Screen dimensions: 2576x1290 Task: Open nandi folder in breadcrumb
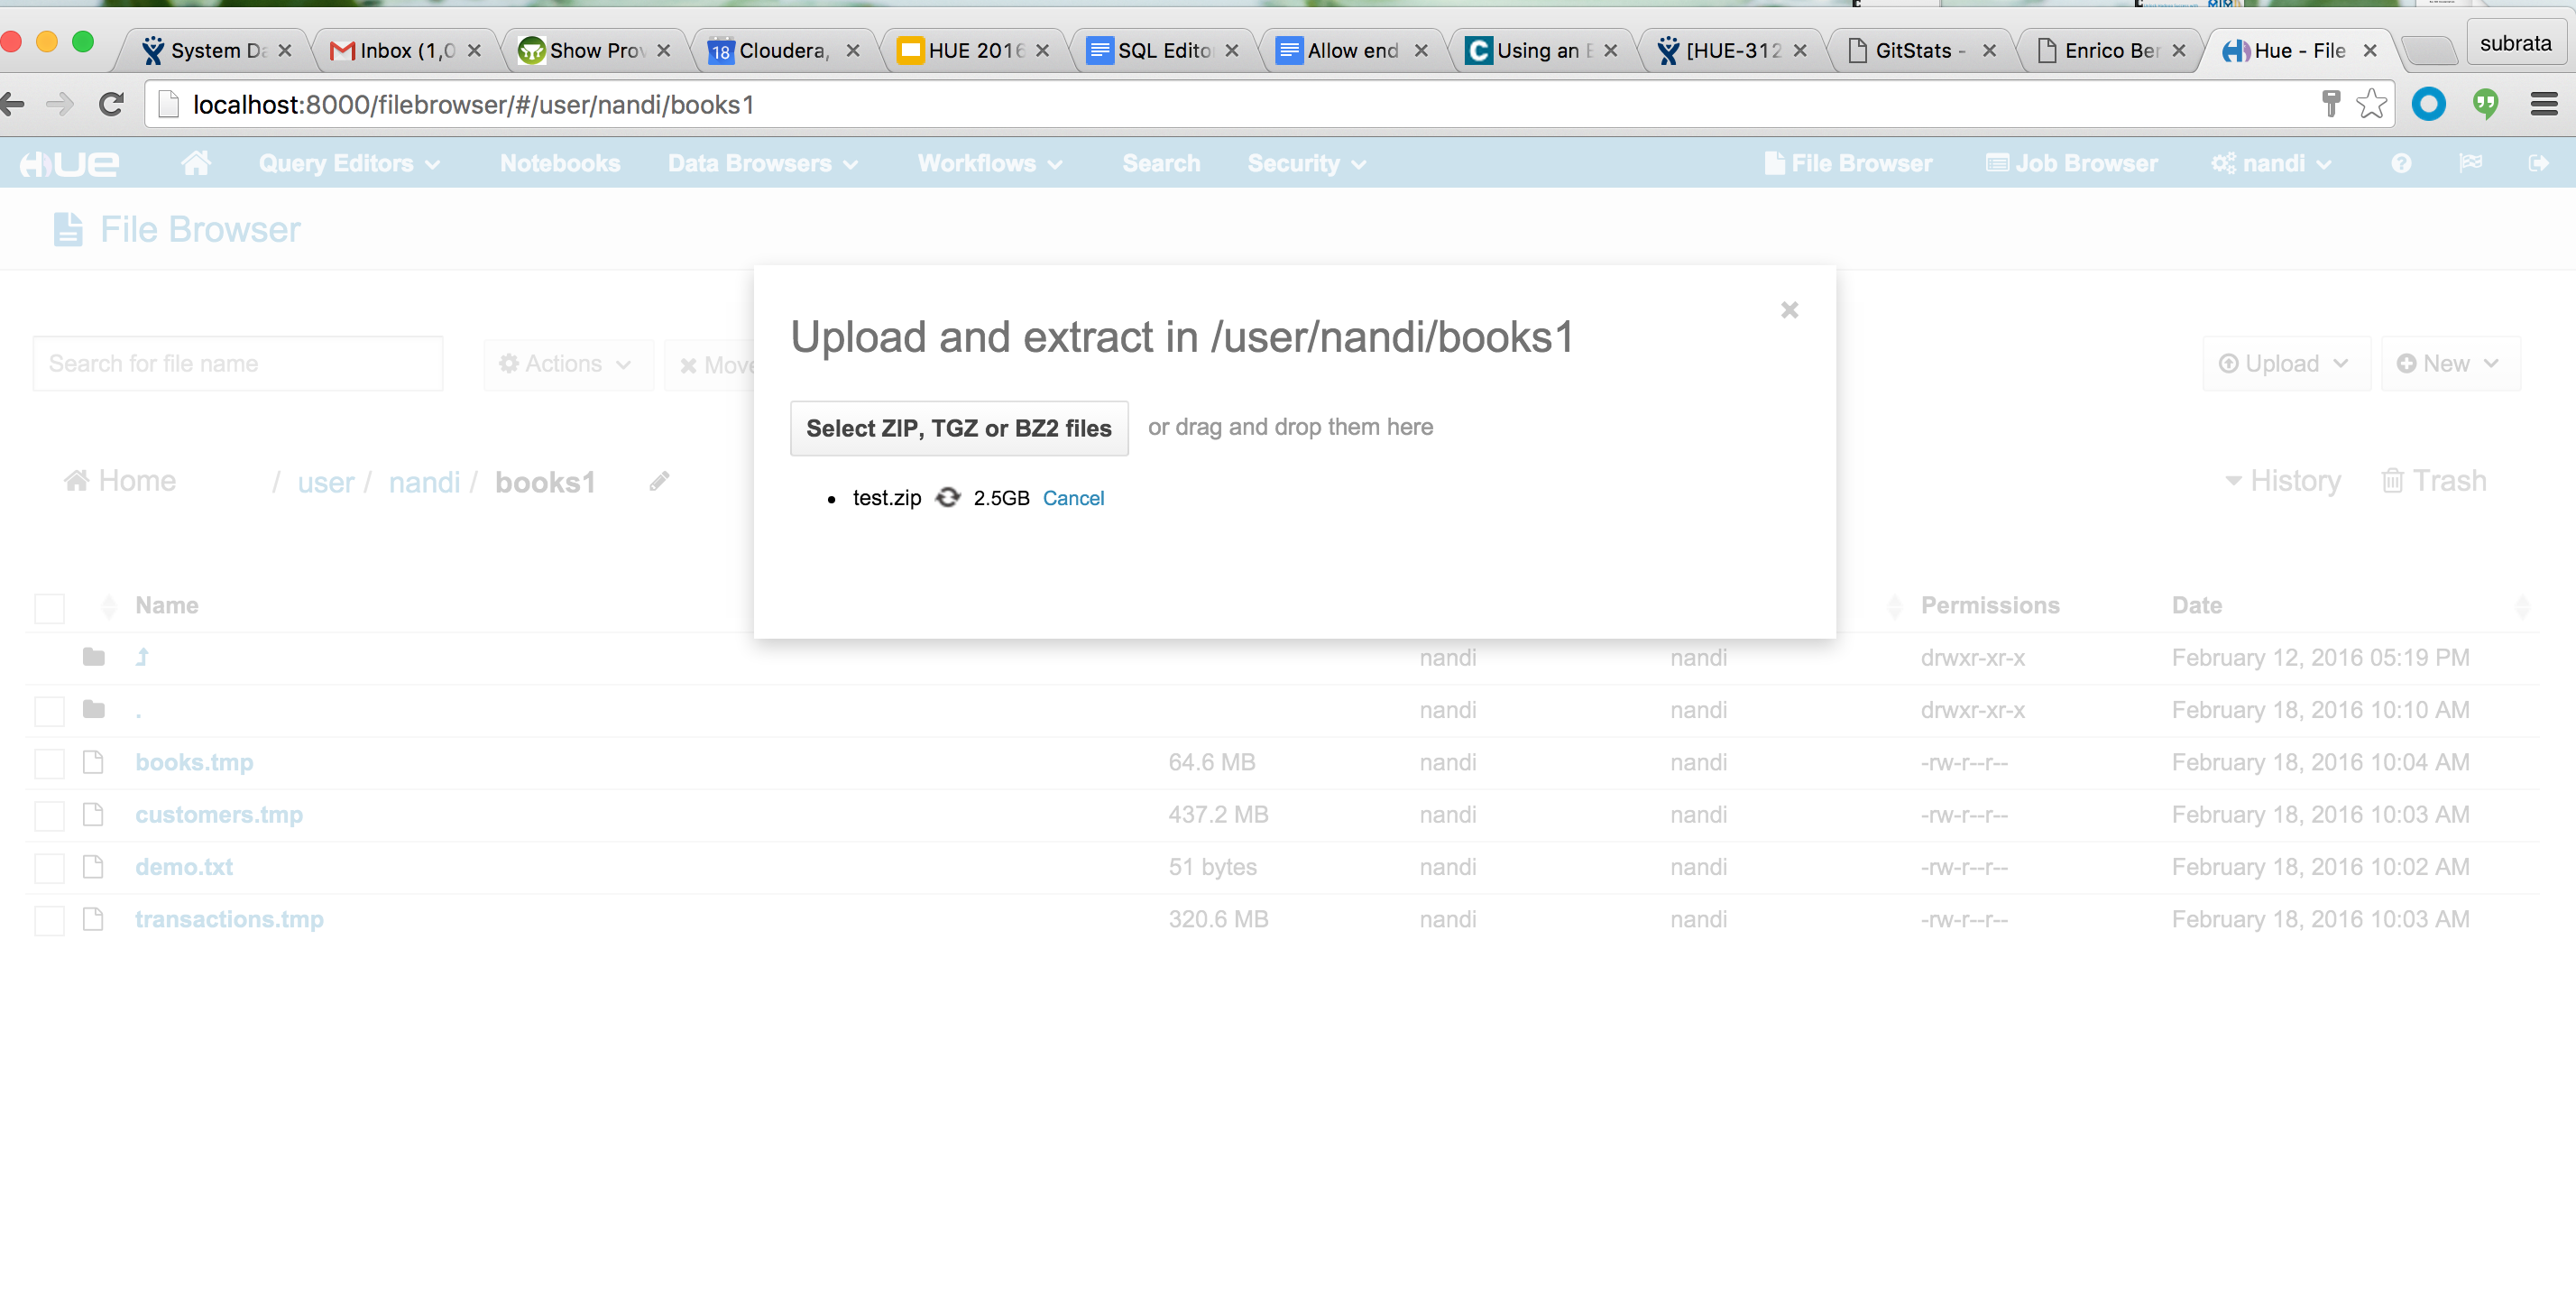[x=424, y=482]
